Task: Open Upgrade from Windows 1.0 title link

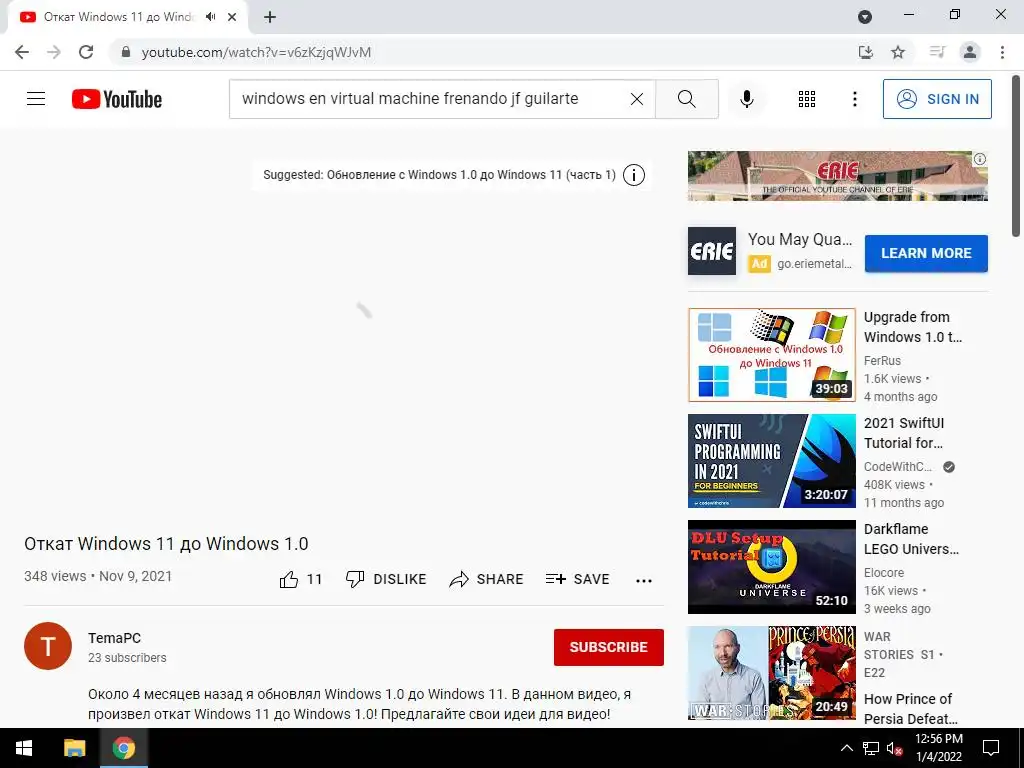Action: [912, 327]
